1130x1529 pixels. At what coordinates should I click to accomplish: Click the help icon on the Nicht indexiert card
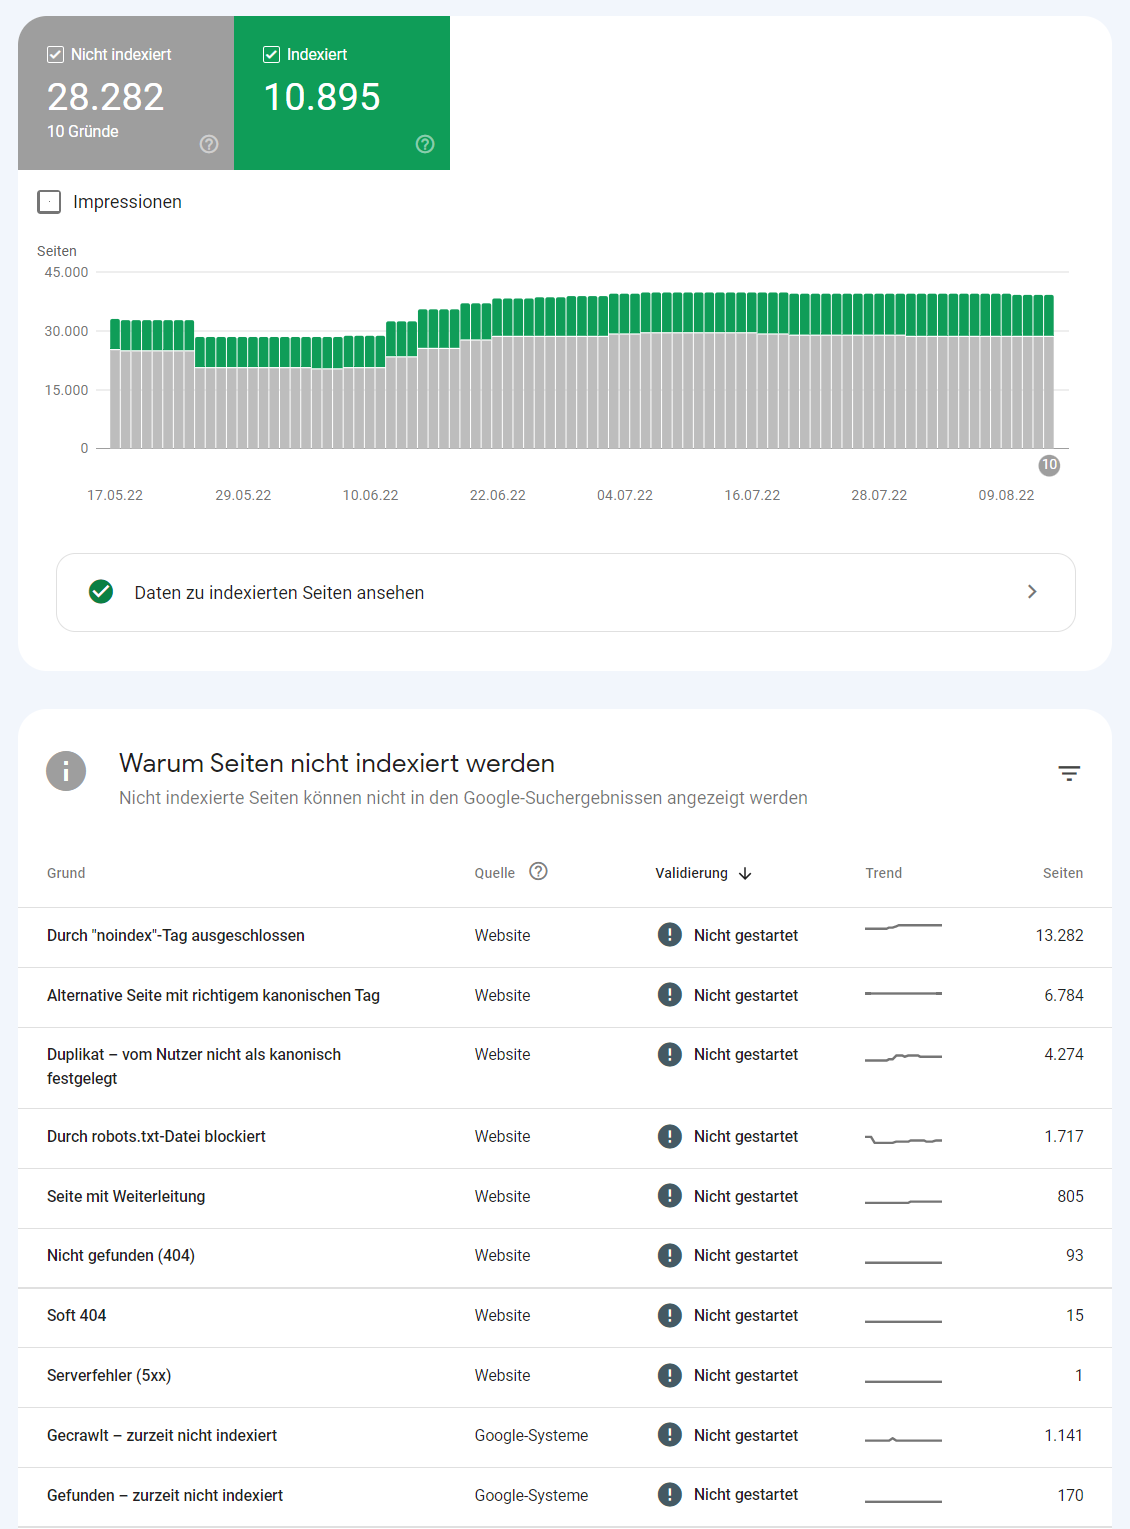point(208,144)
